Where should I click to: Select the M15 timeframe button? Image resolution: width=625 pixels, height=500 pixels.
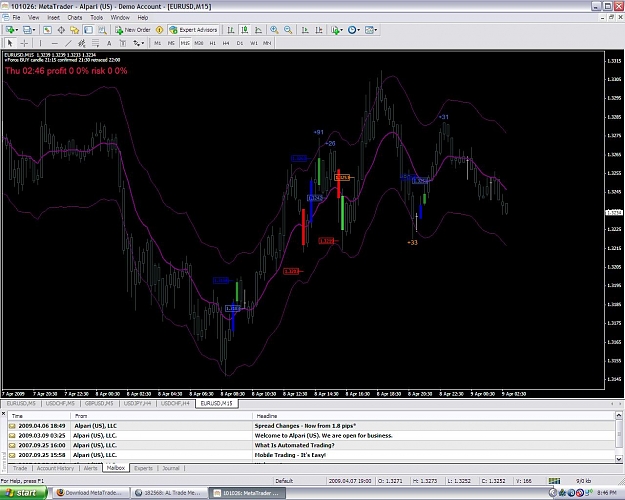tap(185, 43)
